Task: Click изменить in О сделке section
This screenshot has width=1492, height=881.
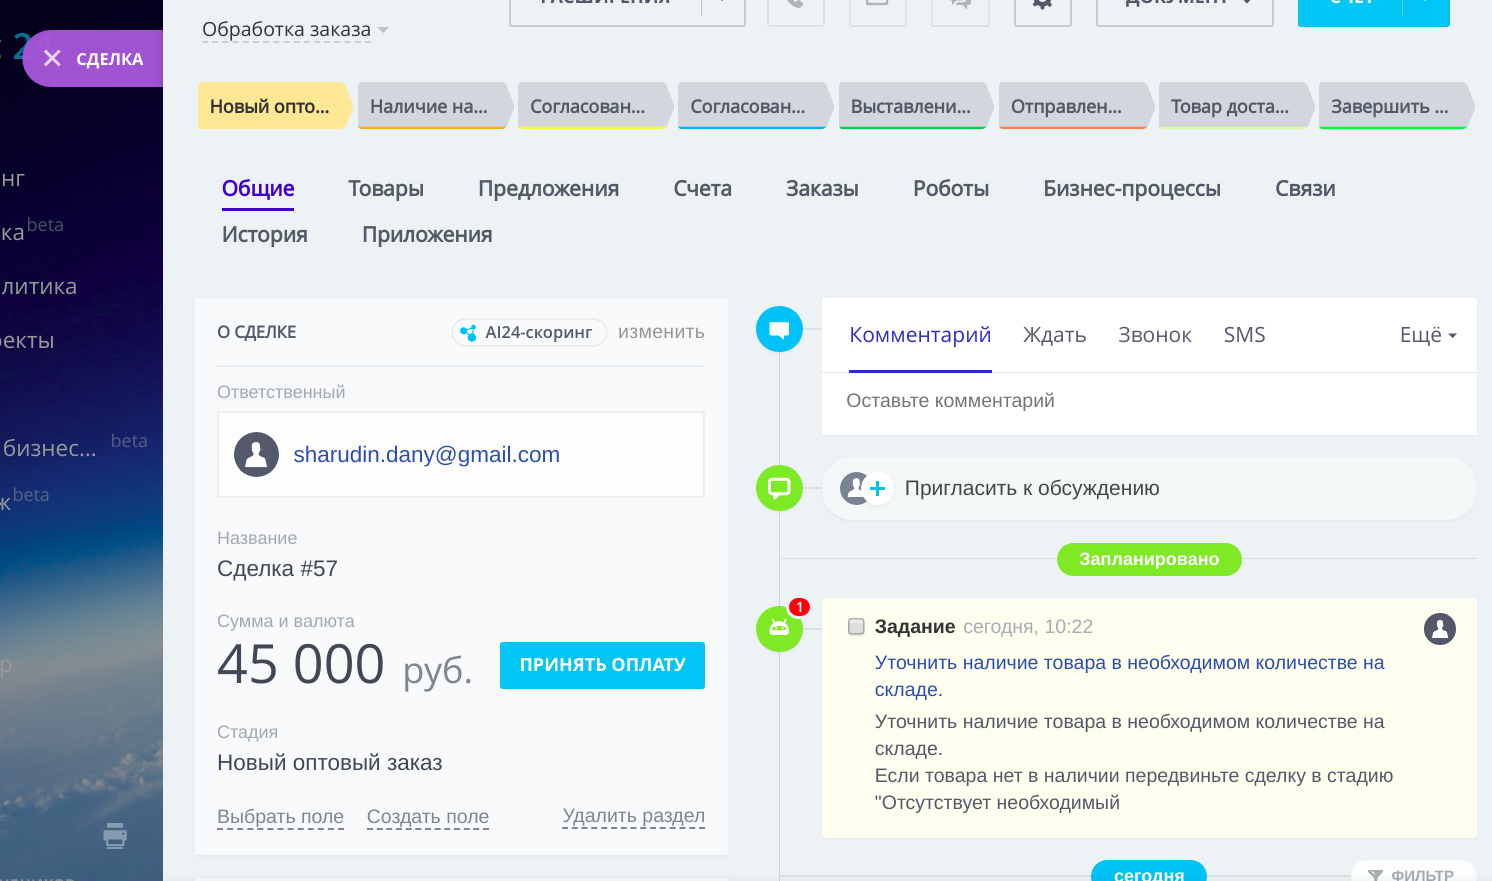Action: click(x=661, y=332)
